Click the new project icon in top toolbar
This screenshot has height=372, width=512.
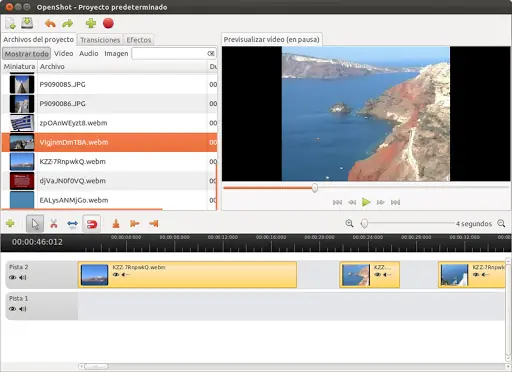pos(10,23)
